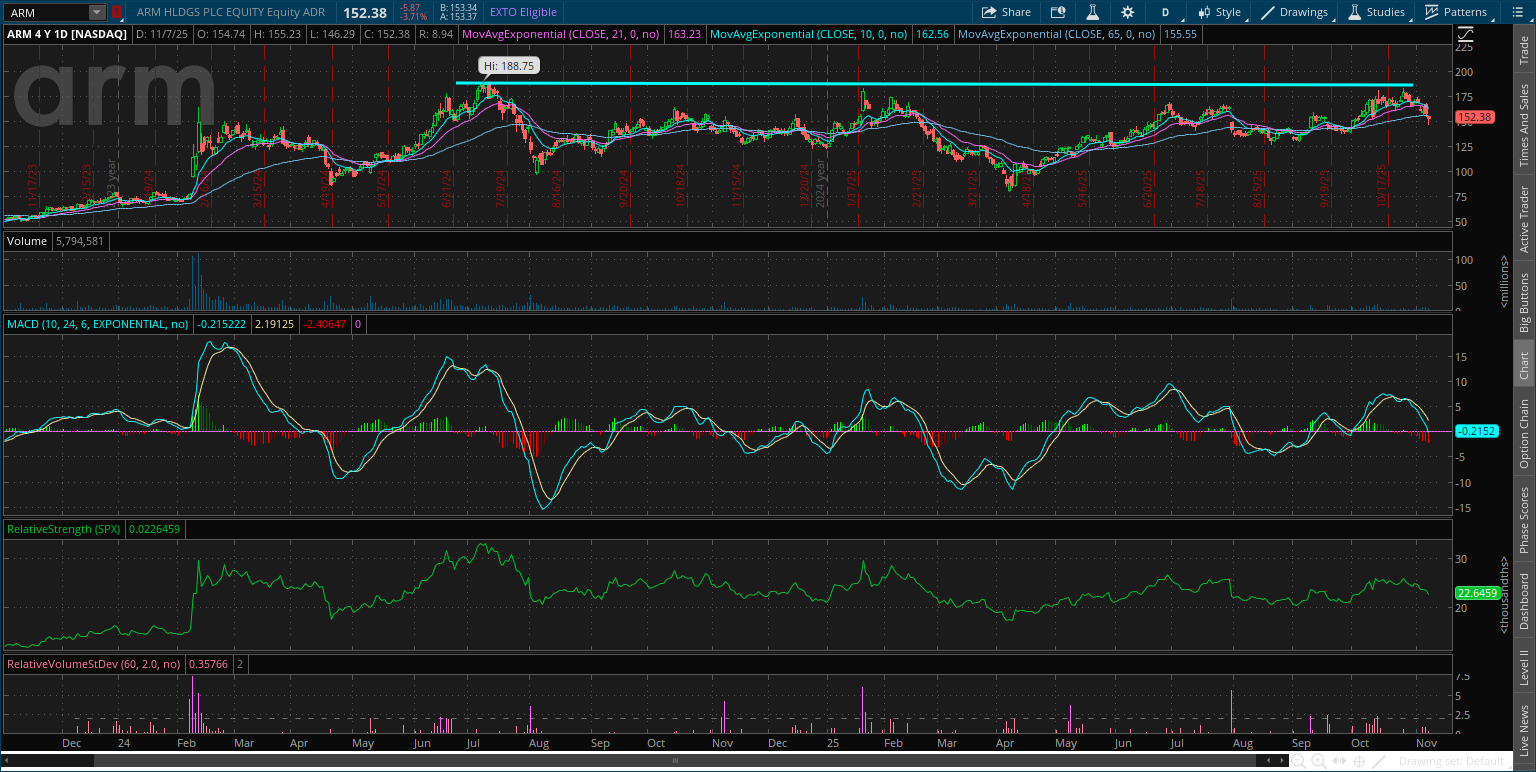The width and height of the screenshot is (1536, 772).
Task: Select the Chart side tab
Action: [1524, 366]
